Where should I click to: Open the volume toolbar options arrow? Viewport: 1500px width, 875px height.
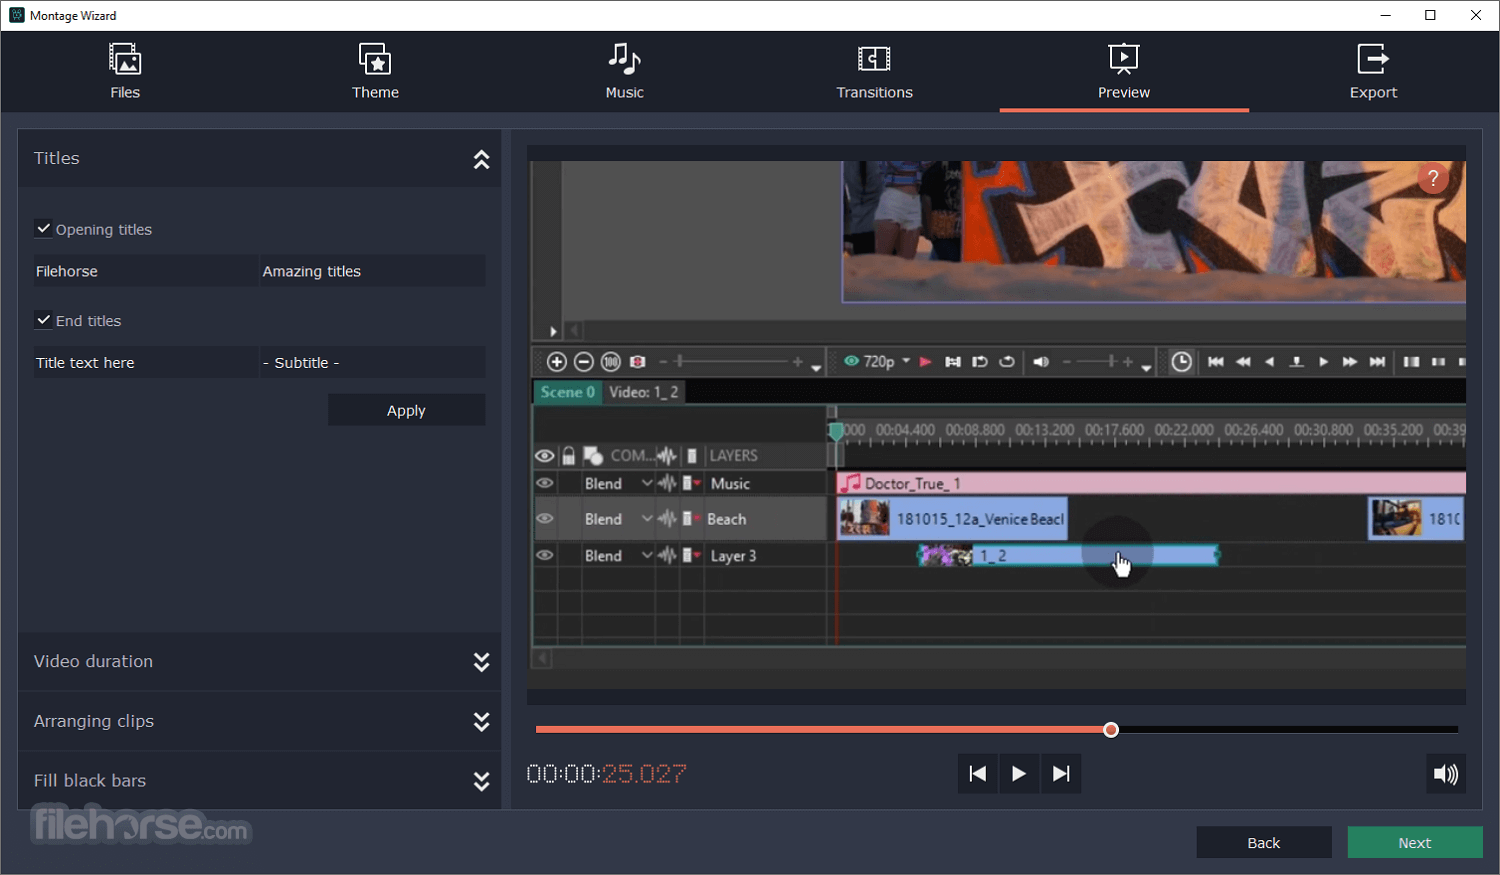tap(1146, 367)
